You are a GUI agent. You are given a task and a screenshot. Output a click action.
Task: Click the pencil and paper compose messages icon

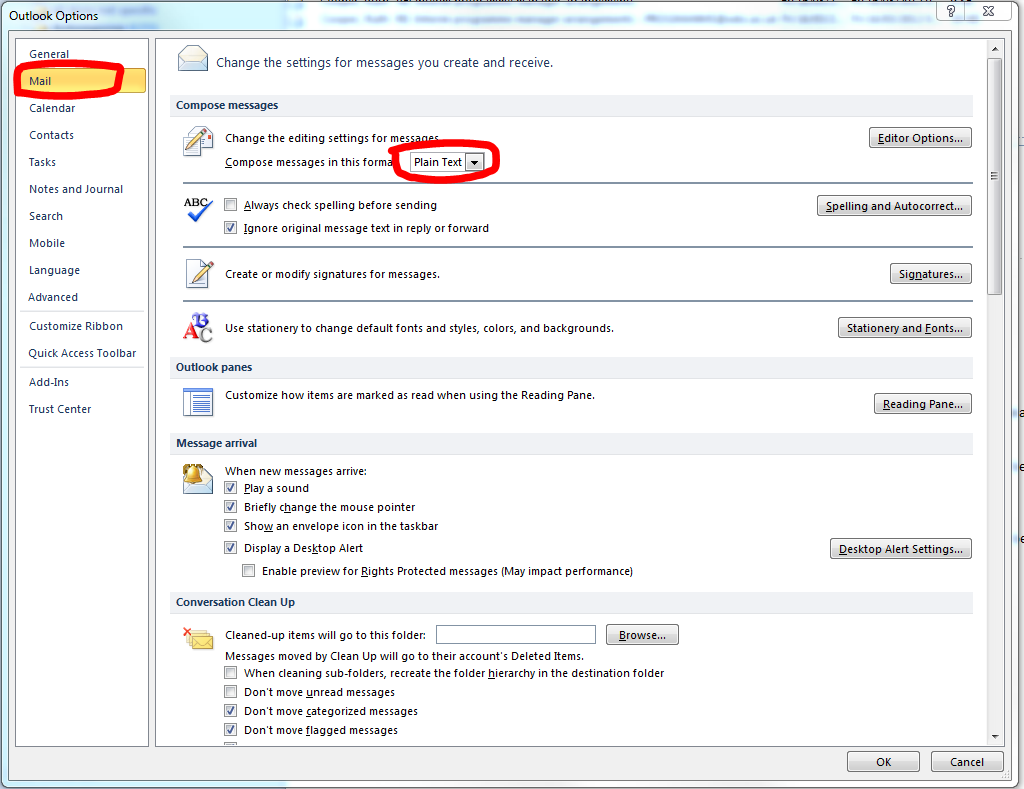pos(198,141)
